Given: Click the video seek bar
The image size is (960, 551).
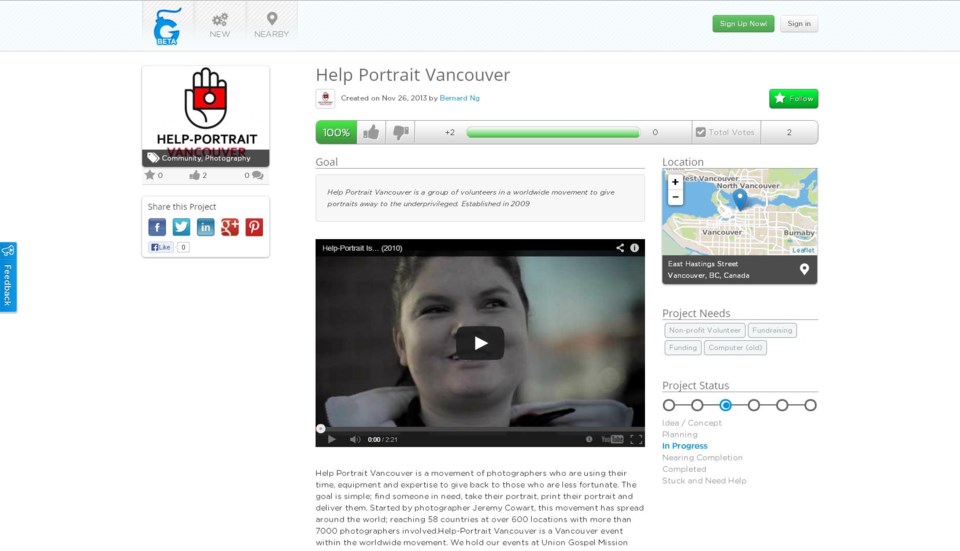Looking at the screenshot, I should (x=480, y=429).
